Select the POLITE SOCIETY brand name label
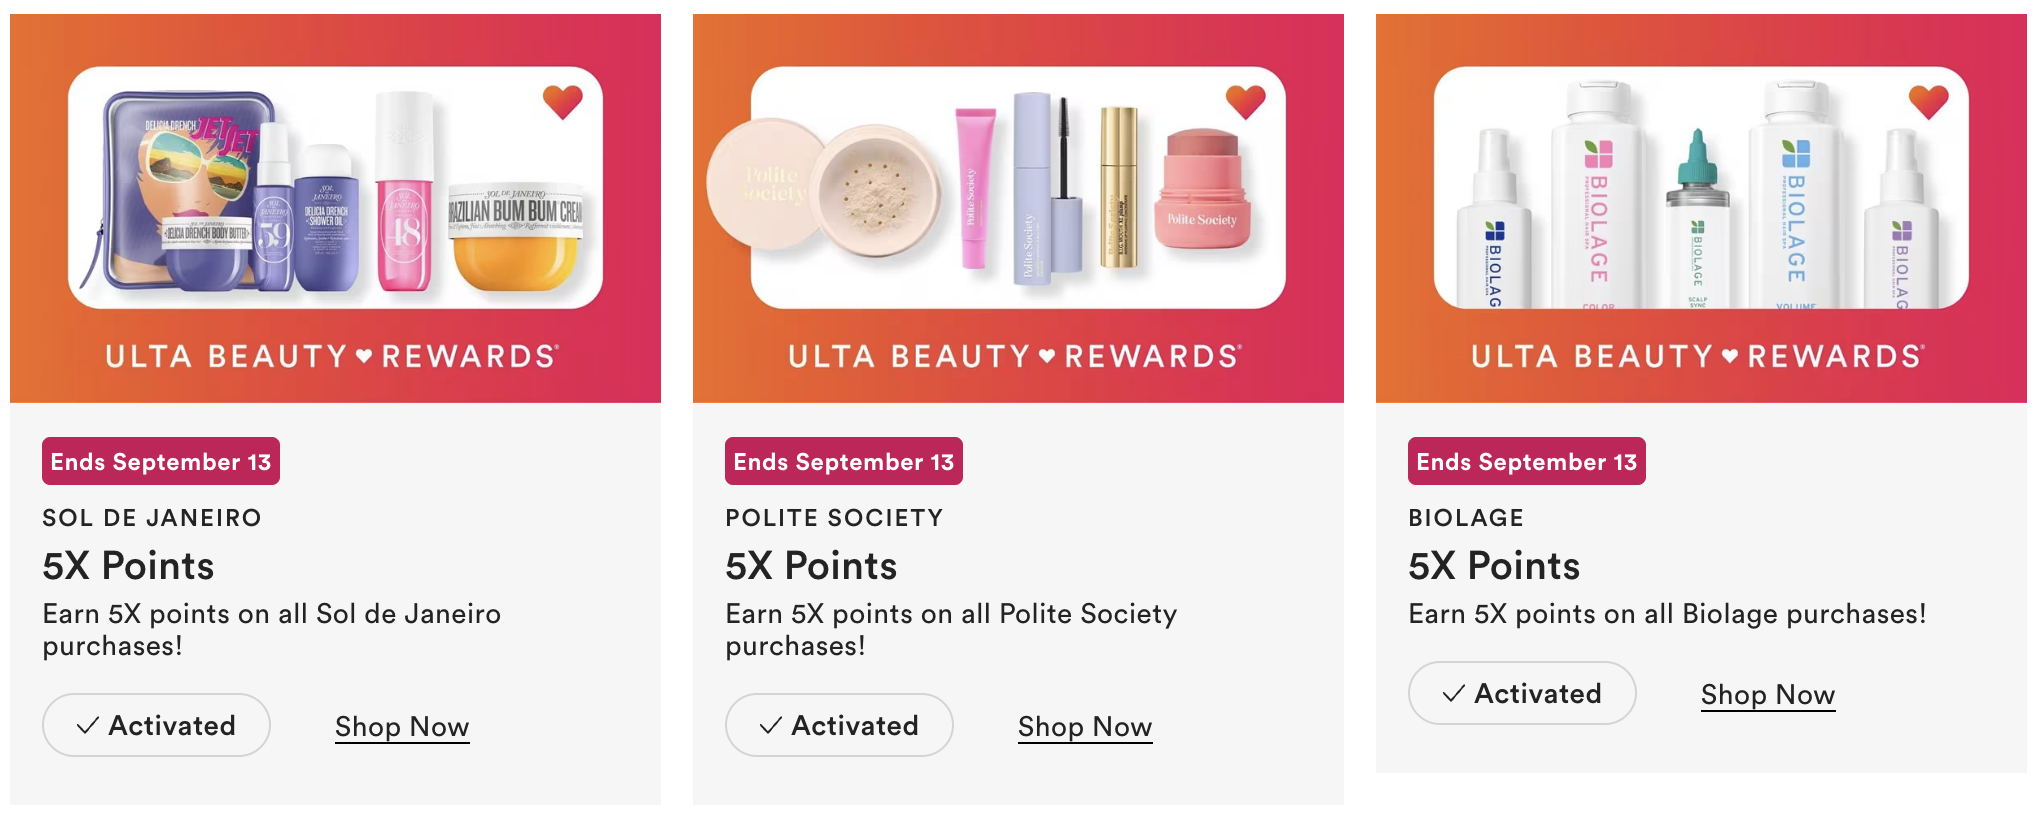The width and height of the screenshot is (2036, 814). click(x=834, y=517)
